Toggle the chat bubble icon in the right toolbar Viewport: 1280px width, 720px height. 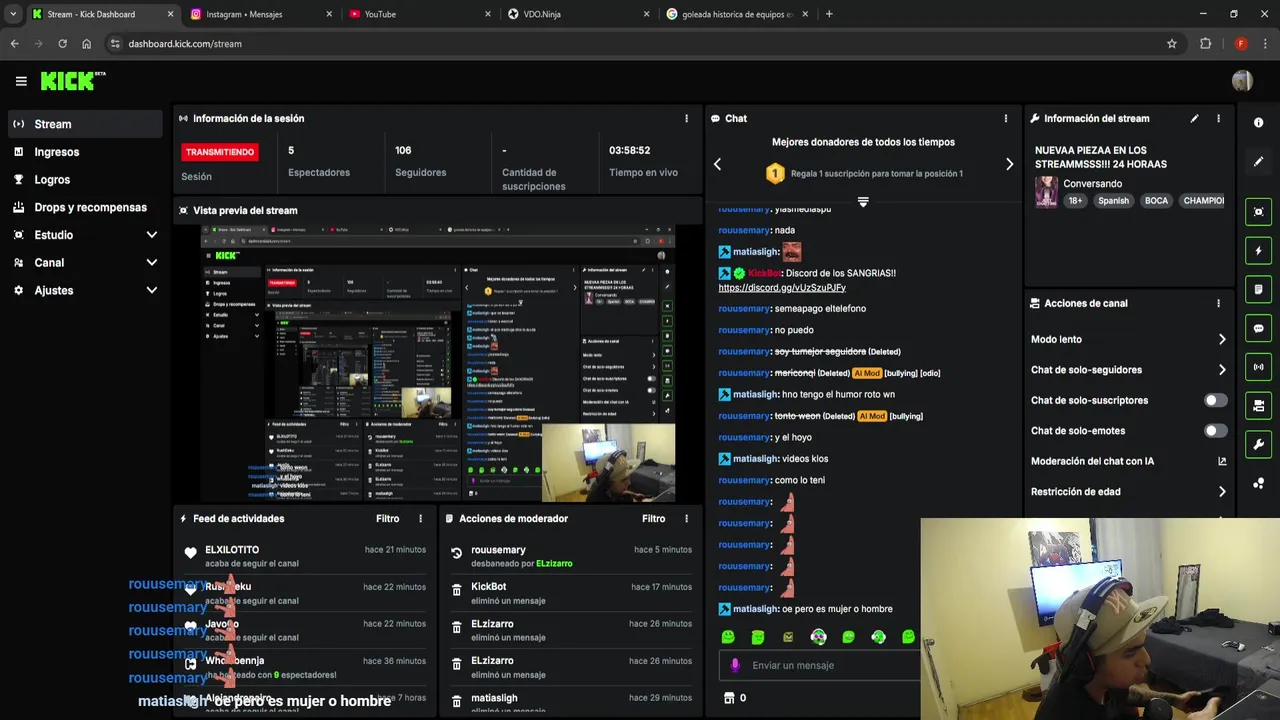[1258, 328]
